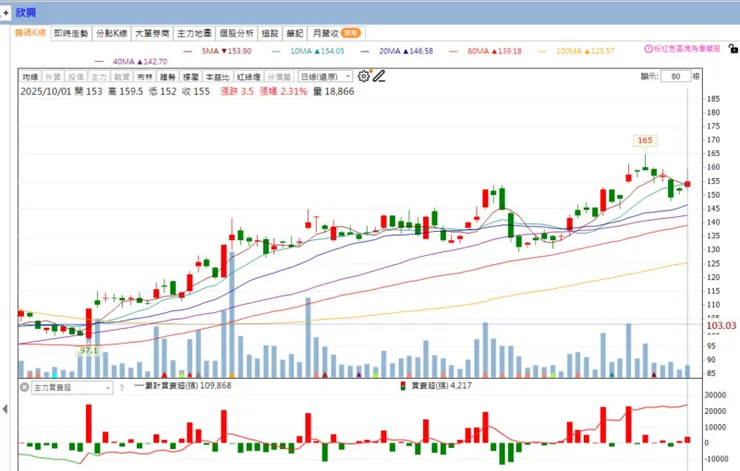Image resolution: width=740 pixels, height=471 pixels.
Task: Click the 165 high price marker
Action: pos(645,140)
